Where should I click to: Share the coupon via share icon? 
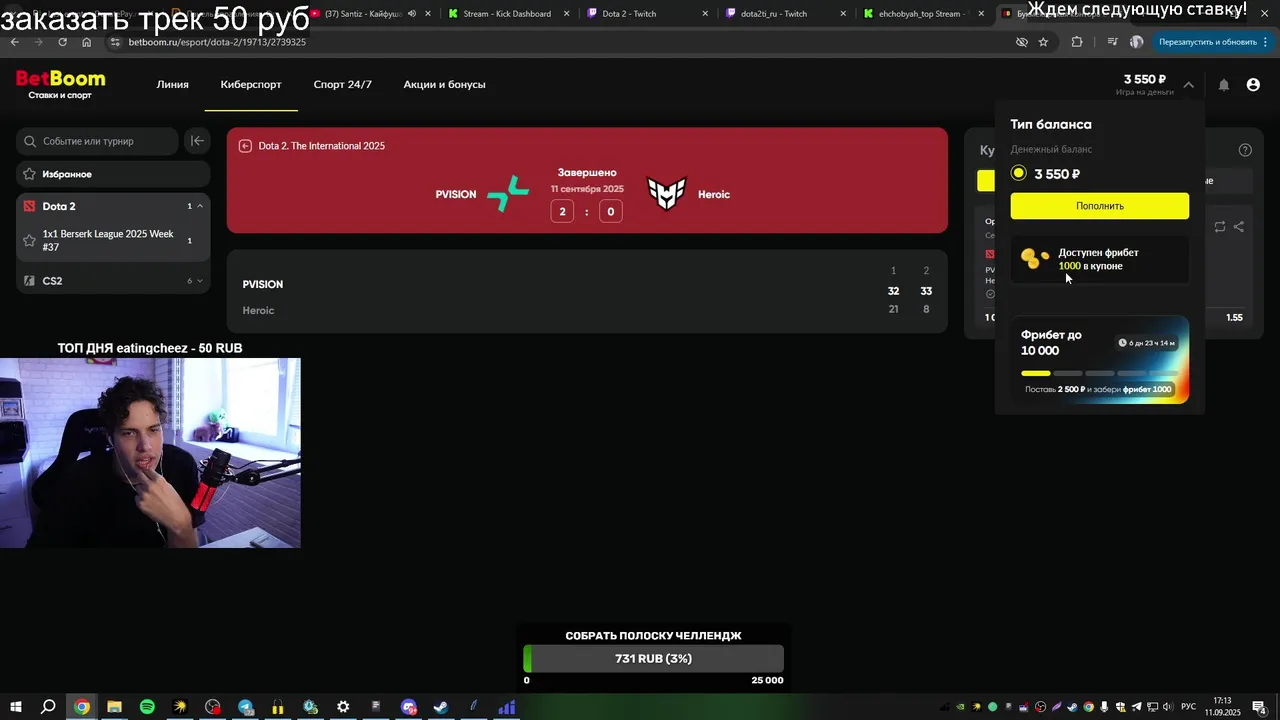pyautogui.click(x=1239, y=227)
